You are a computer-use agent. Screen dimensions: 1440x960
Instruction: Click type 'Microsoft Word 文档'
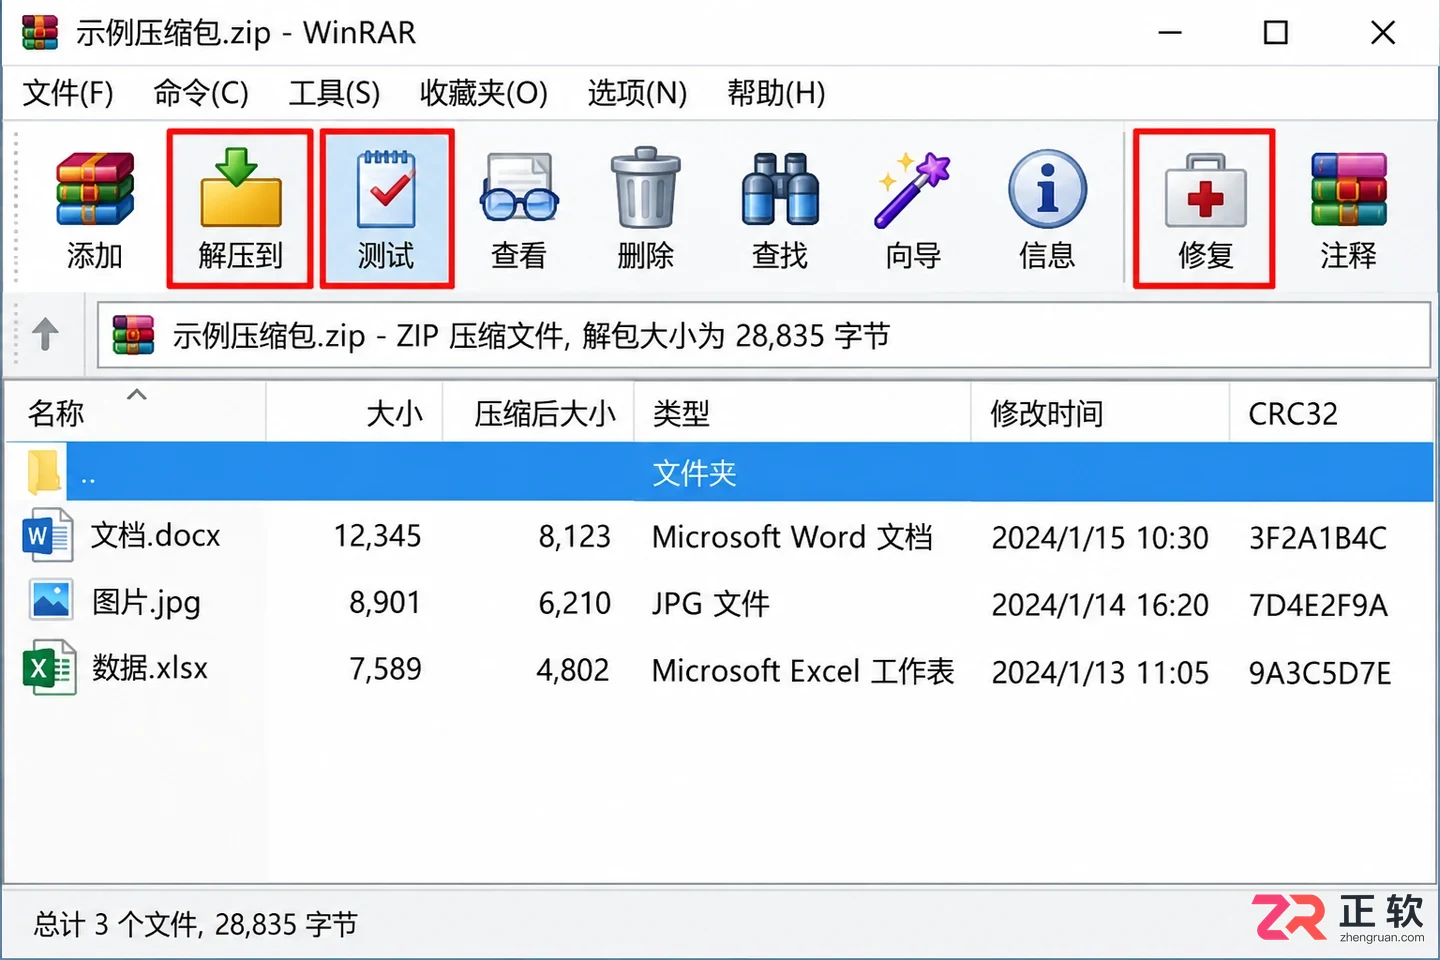pyautogui.click(x=792, y=537)
